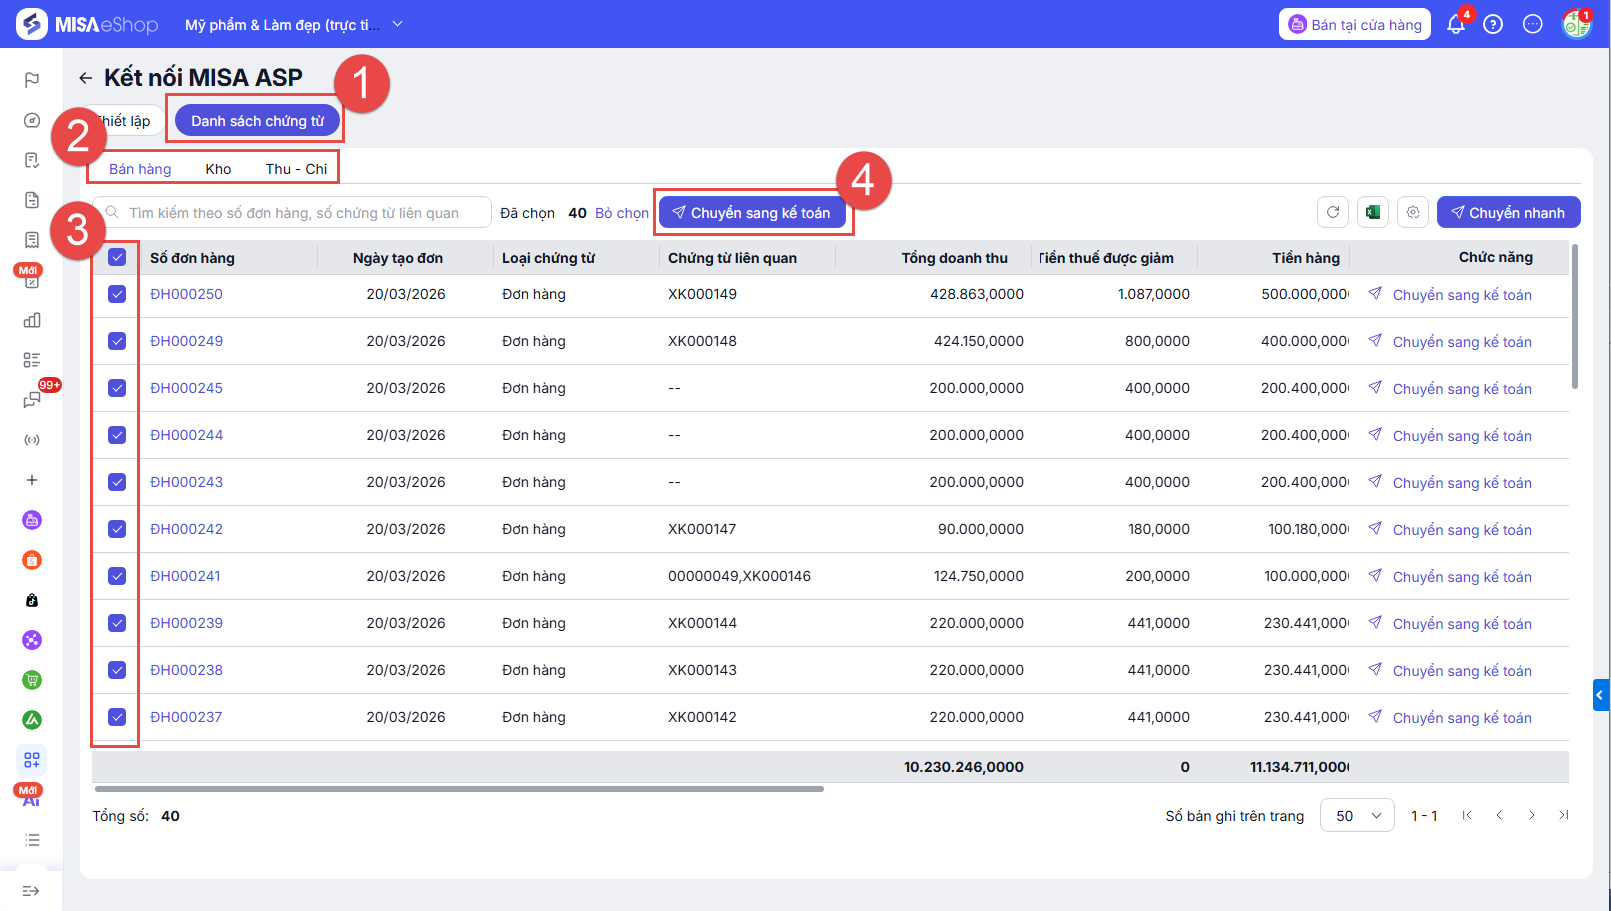Click the 00000049,XK000146 related document cell
Image resolution: width=1611 pixels, height=911 pixels.
739,576
